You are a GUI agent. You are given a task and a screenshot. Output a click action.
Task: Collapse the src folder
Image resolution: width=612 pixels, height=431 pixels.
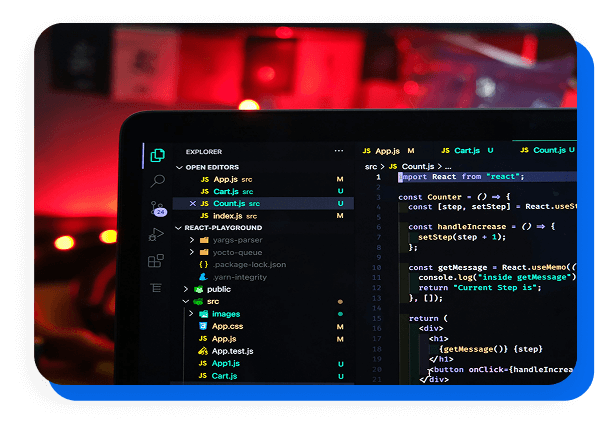(x=186, y=301)
